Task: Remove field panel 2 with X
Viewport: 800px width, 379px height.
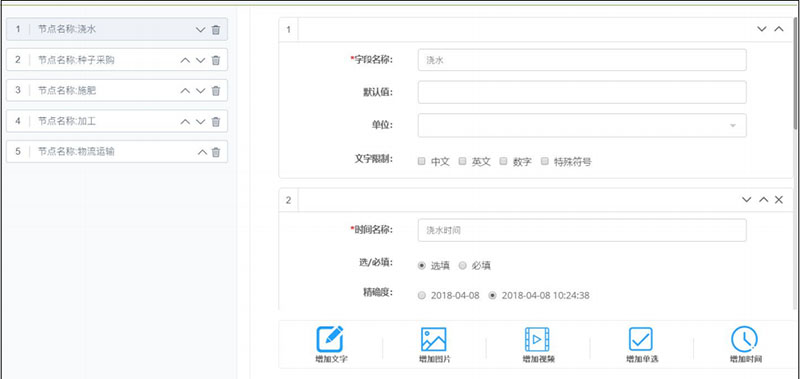Action: tap(779, 200)
